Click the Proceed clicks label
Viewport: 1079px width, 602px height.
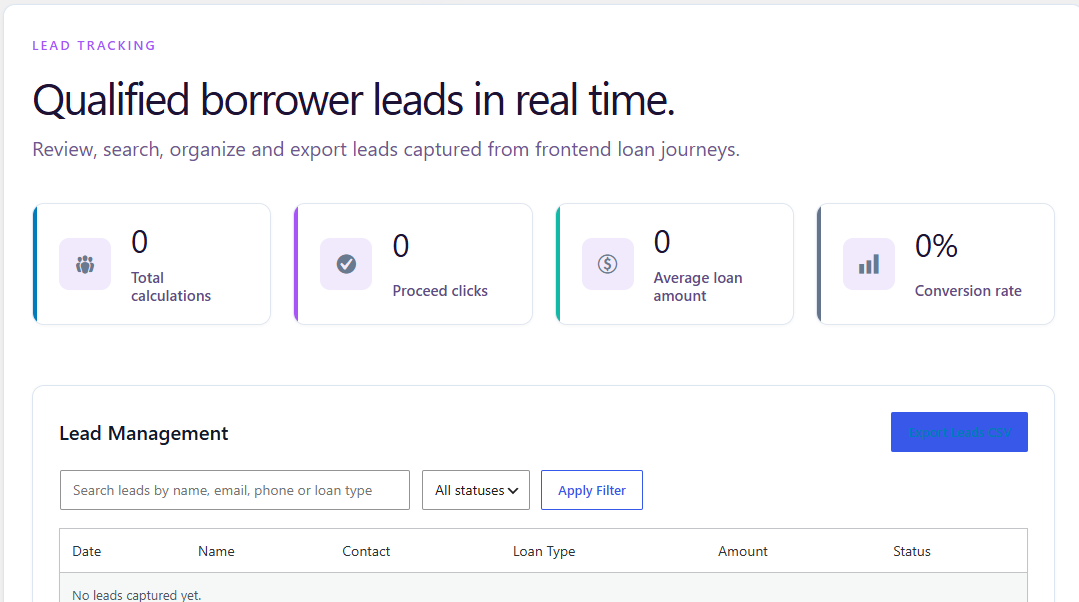[440, 291]
